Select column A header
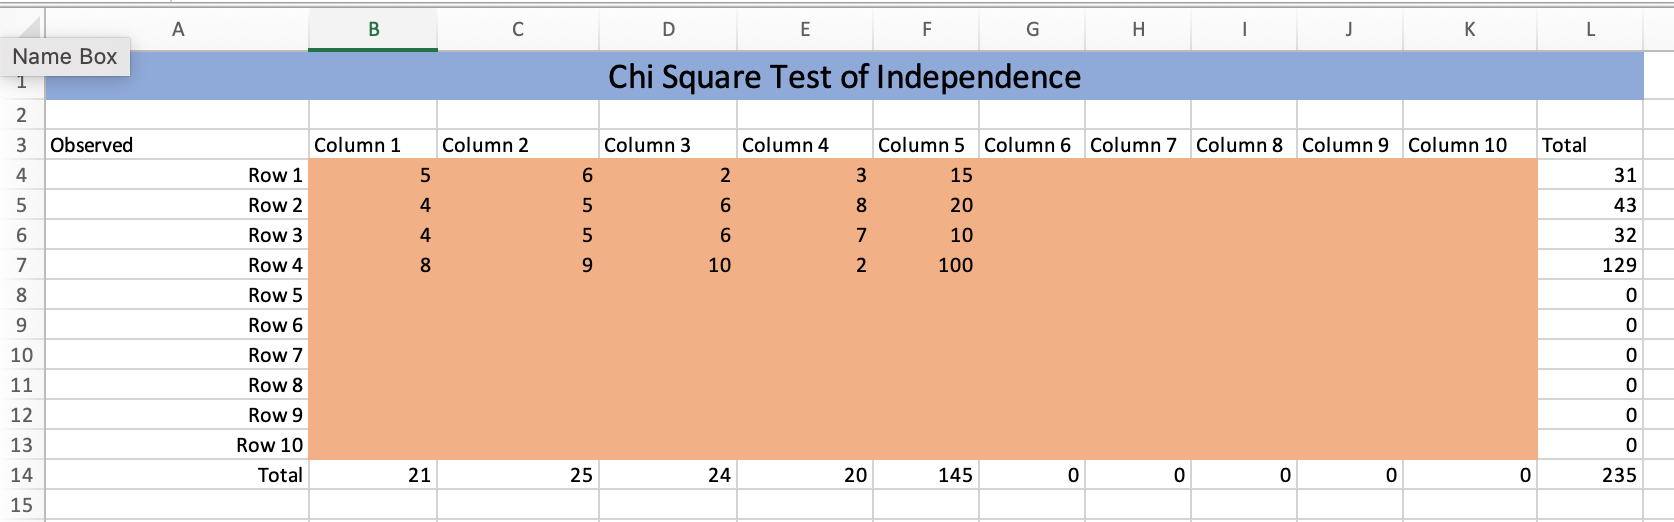 pos(177,30)
